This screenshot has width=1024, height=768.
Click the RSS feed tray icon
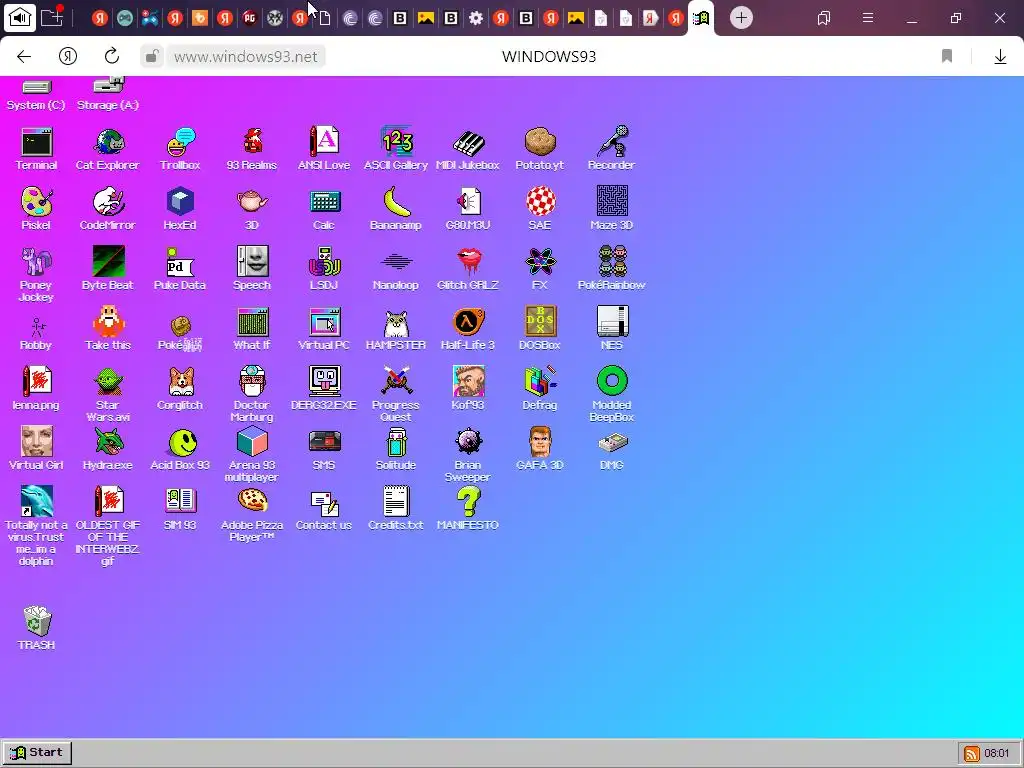[972, 754]
